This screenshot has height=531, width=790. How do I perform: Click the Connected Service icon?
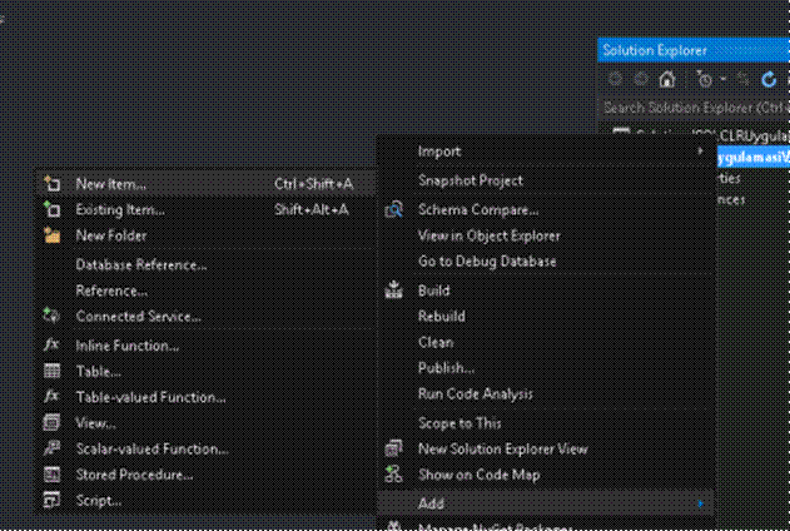click(52, 316)
